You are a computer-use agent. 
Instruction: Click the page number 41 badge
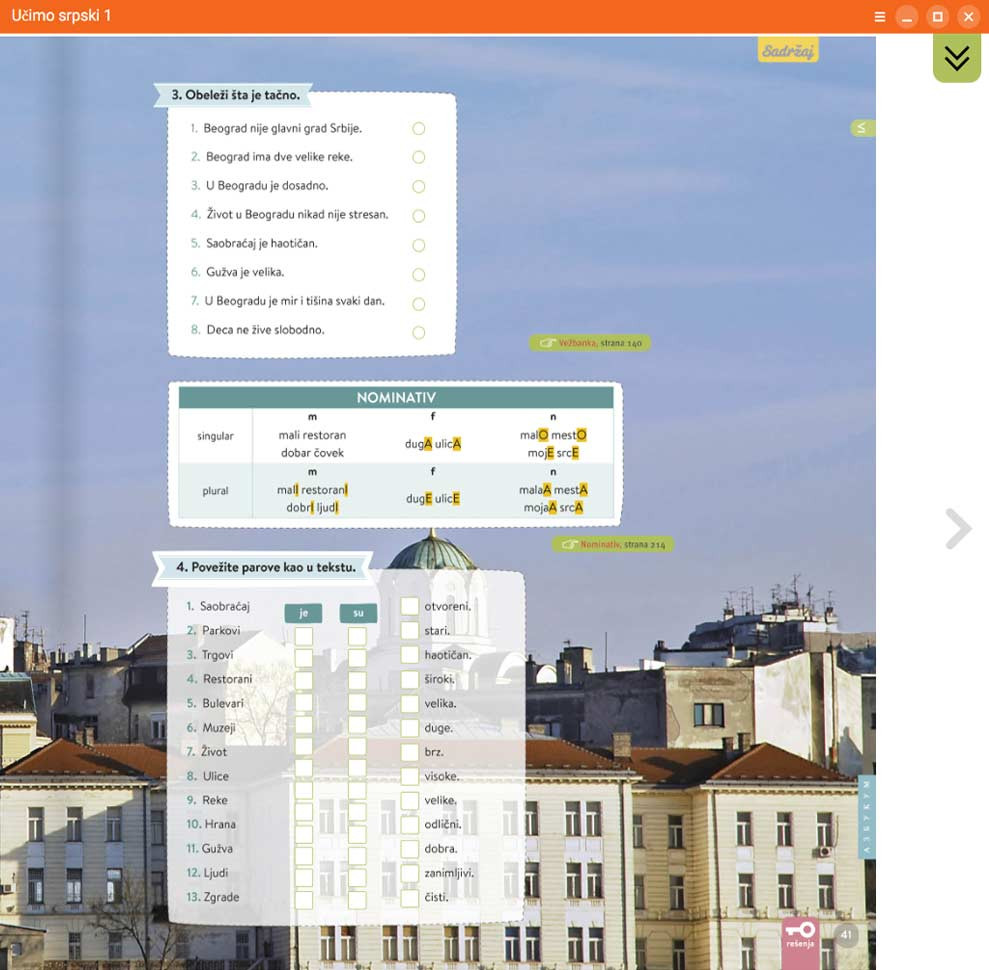pos(846,936)
